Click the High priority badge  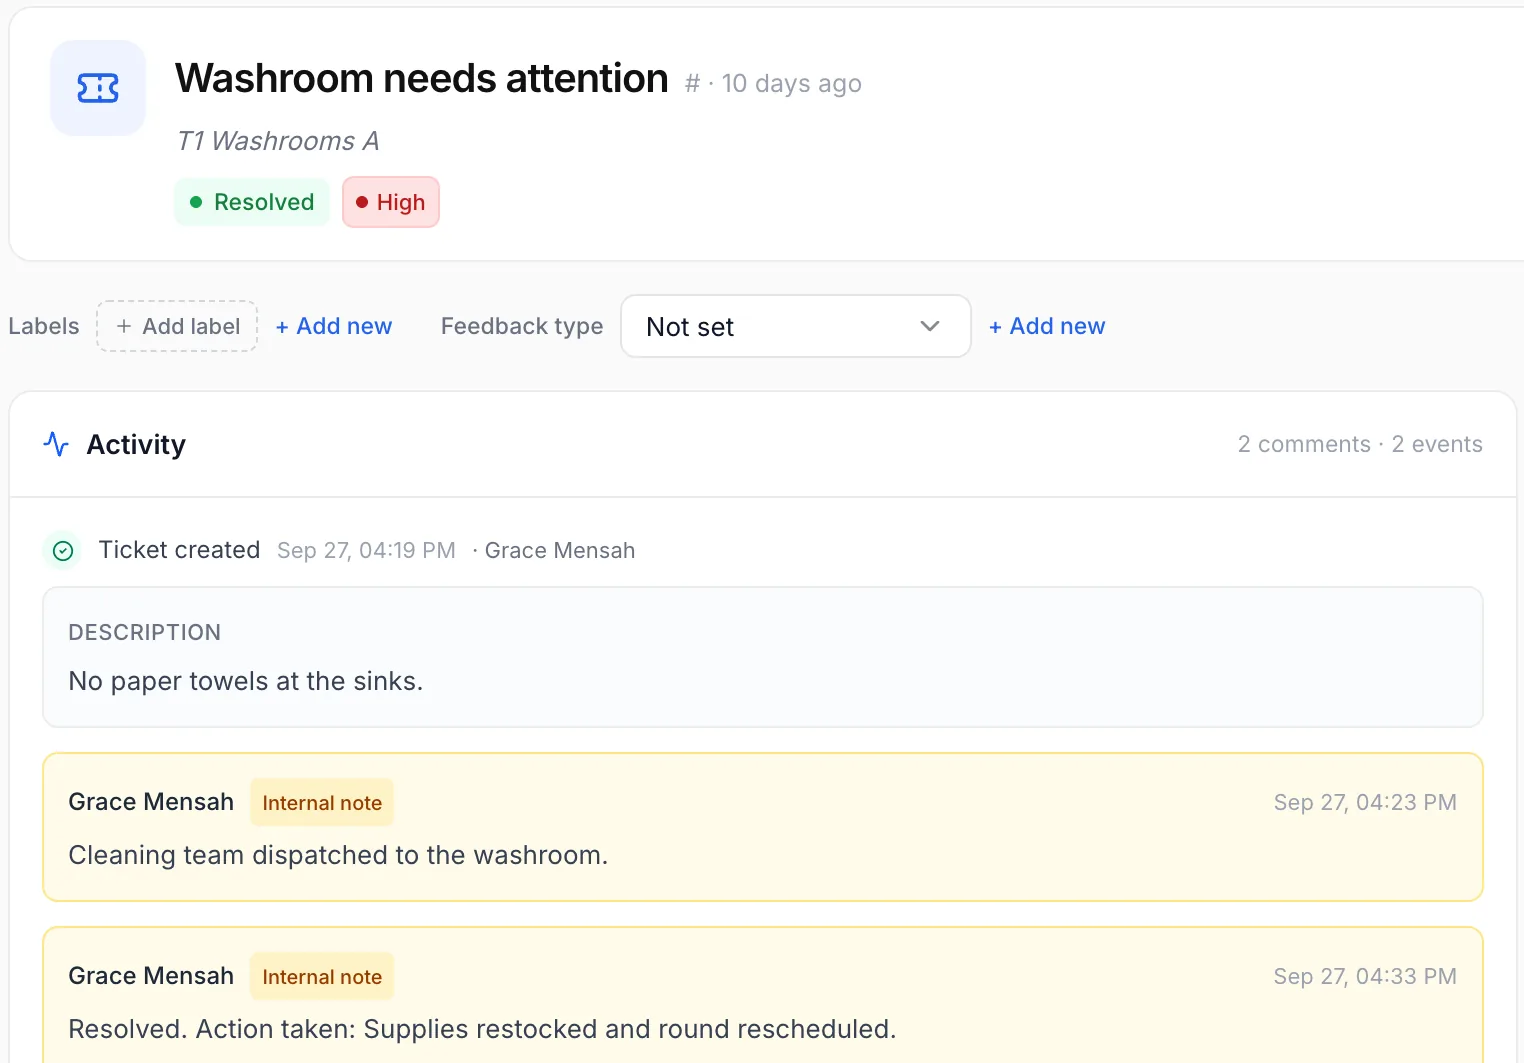(391, 202)
